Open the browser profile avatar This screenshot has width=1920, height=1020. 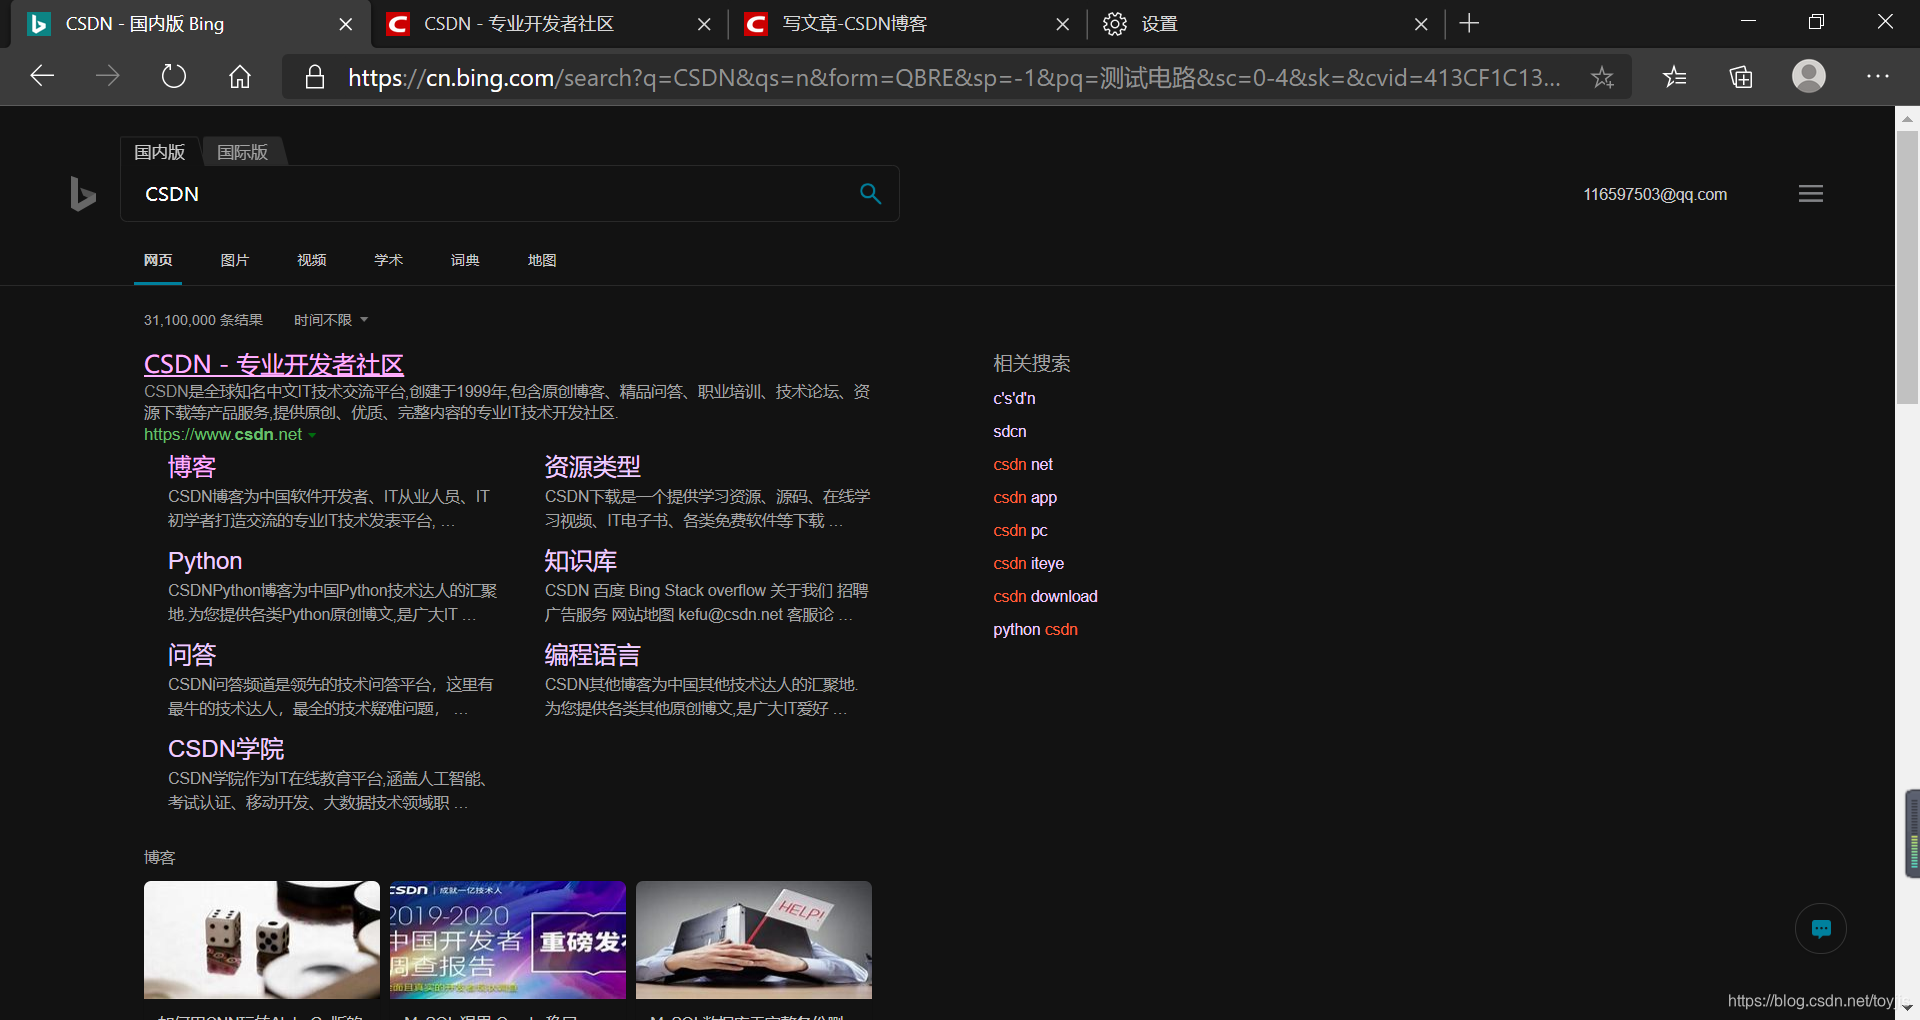click(1809, 76)
